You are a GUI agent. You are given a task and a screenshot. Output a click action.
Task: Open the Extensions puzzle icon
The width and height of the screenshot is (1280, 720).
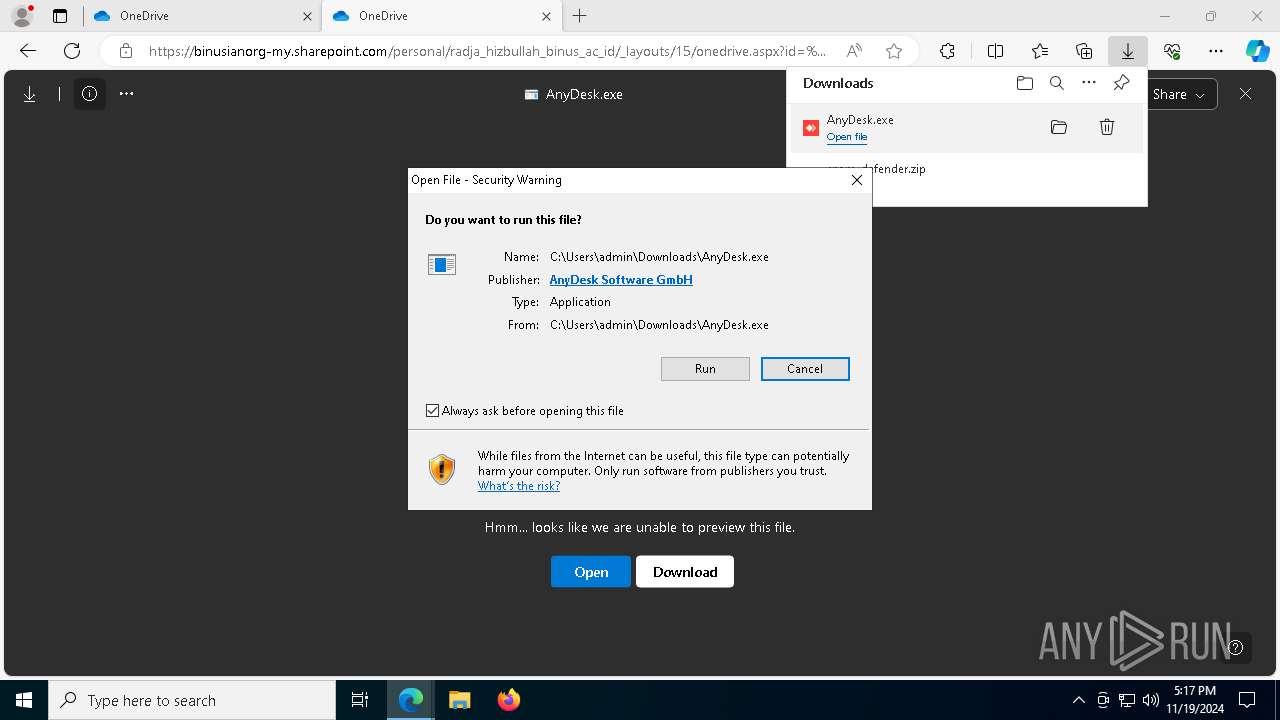947,51
